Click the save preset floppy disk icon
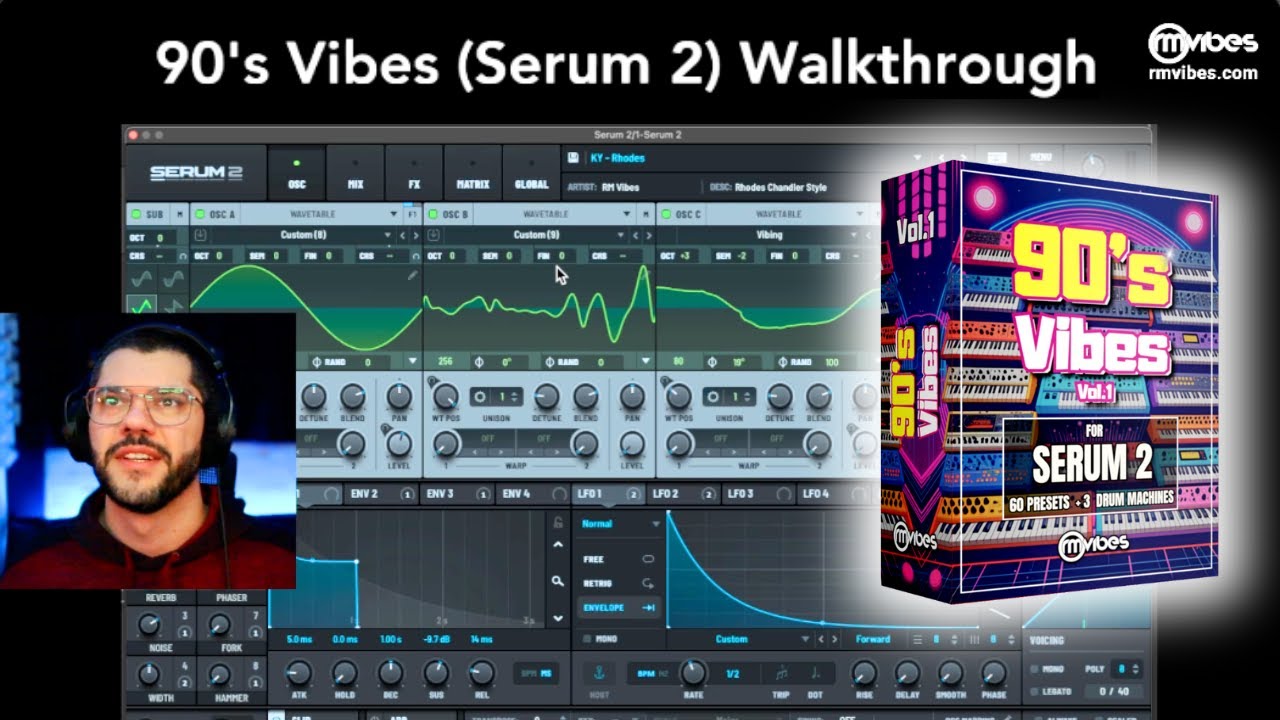Image resolution: width=1280 pixels, height=720 pixels. point(573,158)
